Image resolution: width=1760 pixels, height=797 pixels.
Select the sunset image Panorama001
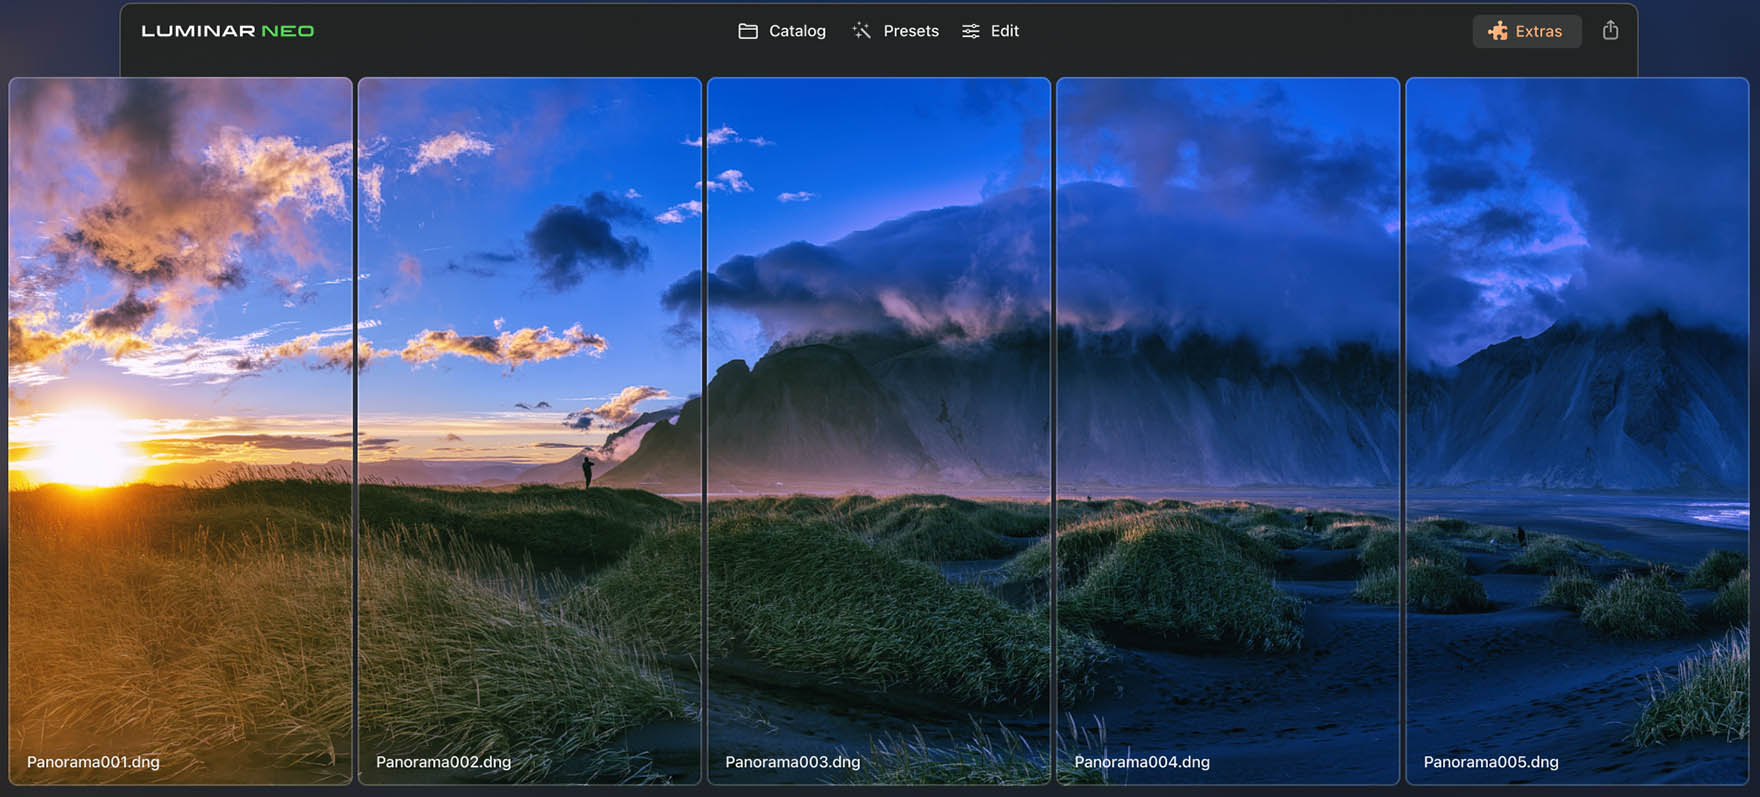(x=181, y=400)
